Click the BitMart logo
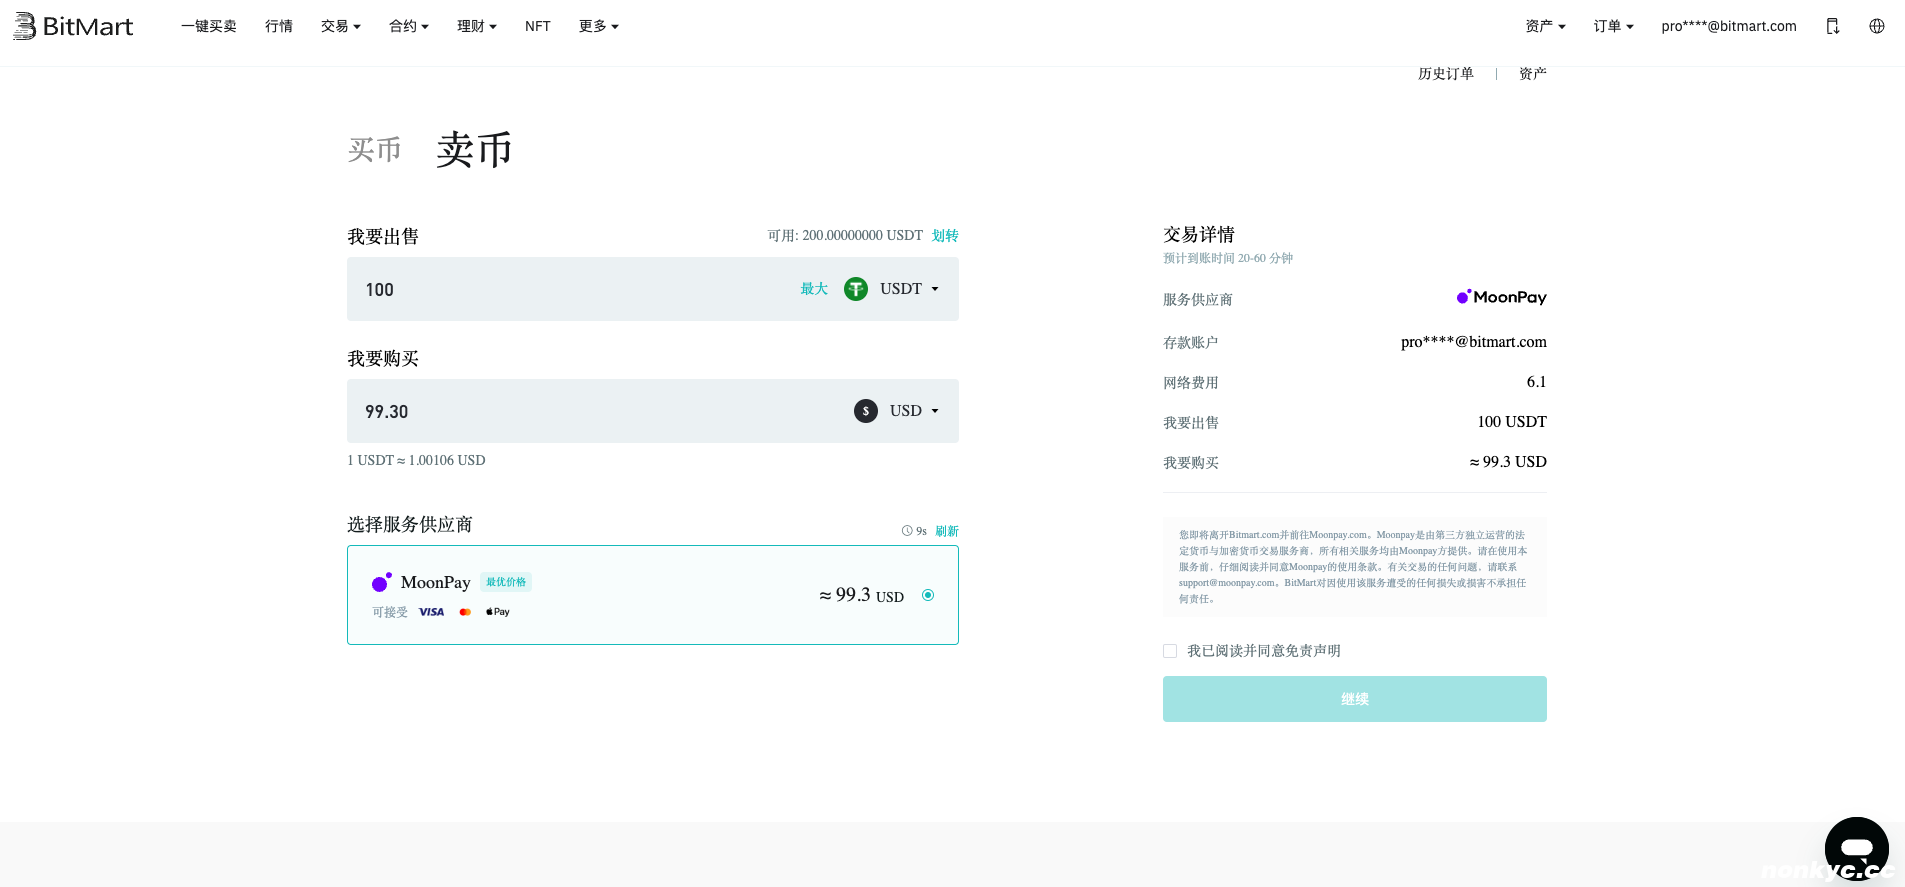 click(73, 26)
